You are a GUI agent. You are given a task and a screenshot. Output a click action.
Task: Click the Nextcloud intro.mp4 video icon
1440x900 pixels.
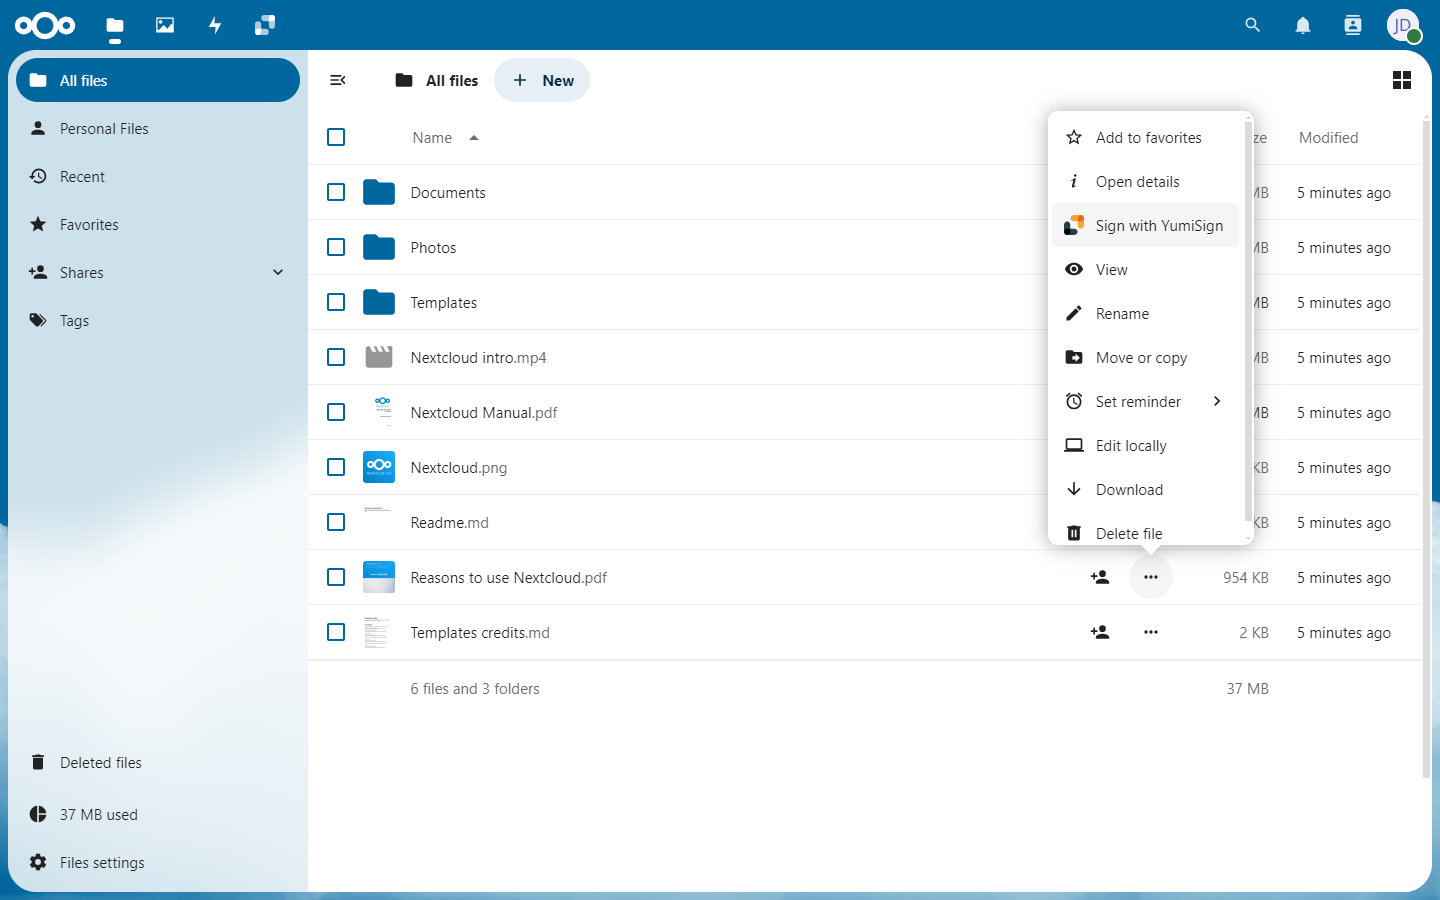point(379,357)
